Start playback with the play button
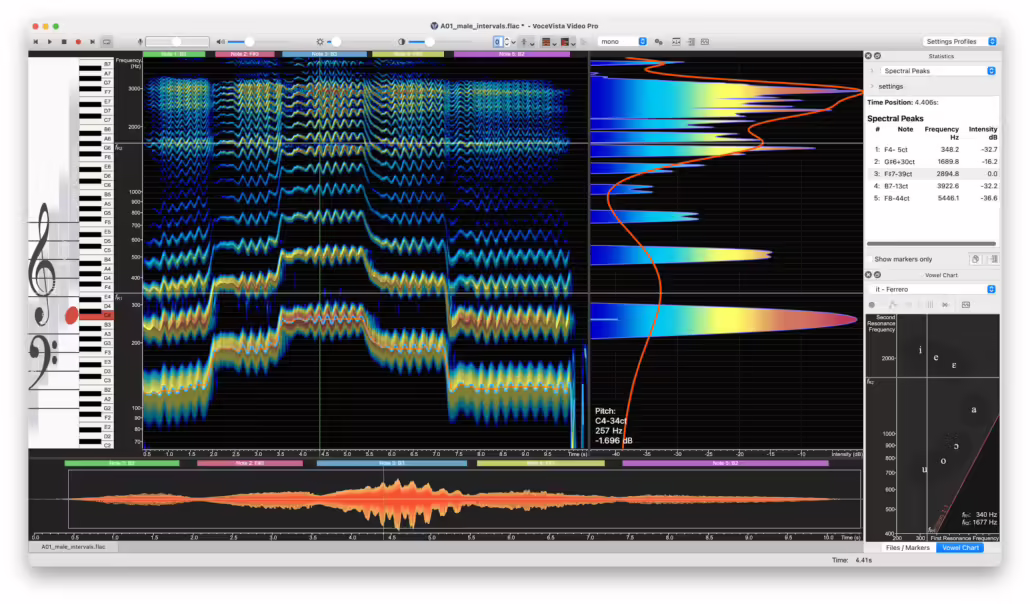The width and height of the screenshot is (1030, 604). coord(49,41)
